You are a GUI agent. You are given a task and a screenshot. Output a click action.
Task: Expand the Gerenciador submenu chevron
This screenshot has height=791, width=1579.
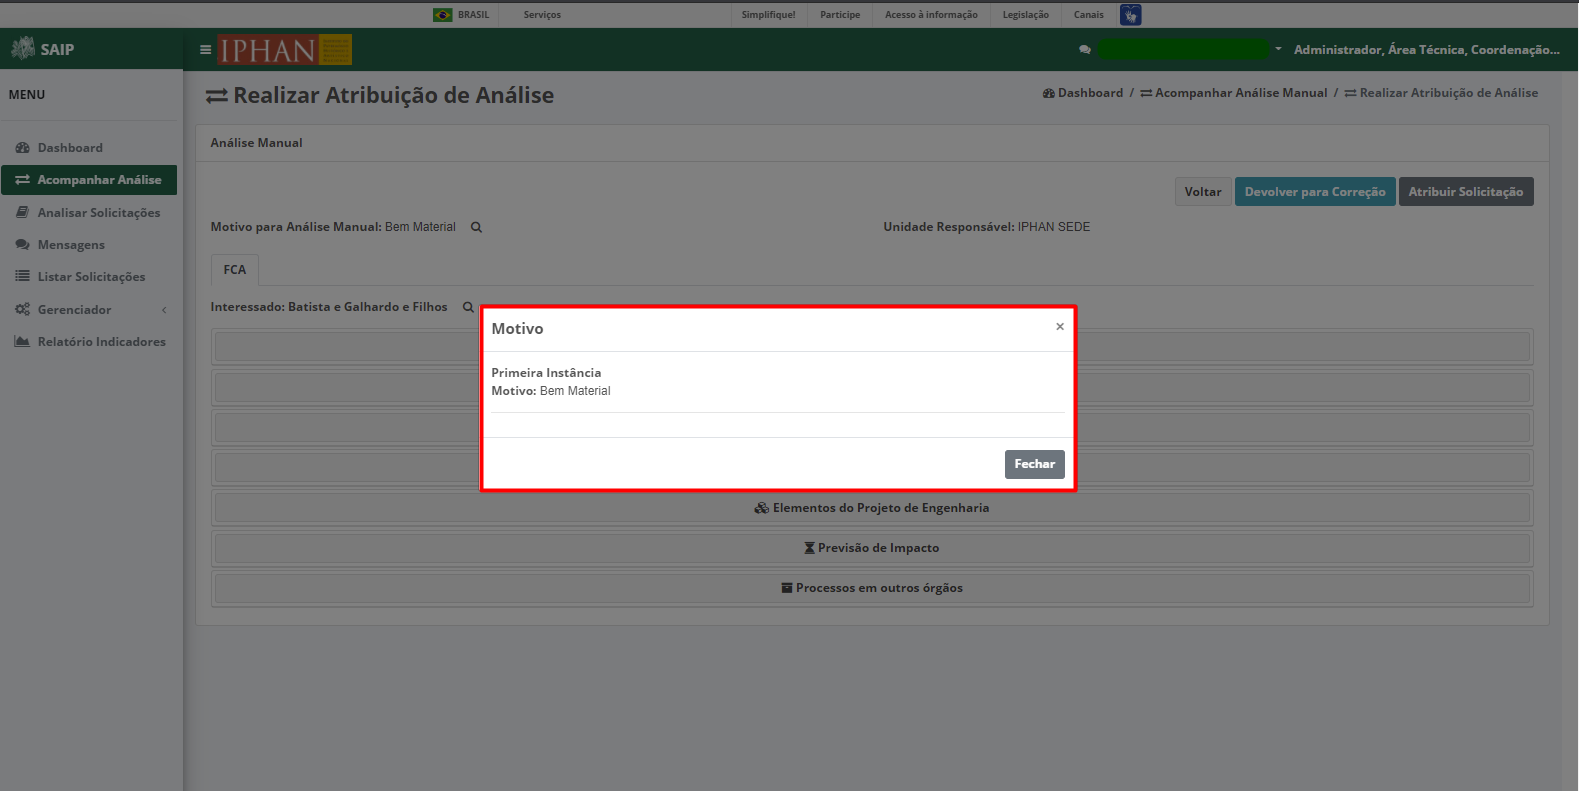[x=164, y=310]
